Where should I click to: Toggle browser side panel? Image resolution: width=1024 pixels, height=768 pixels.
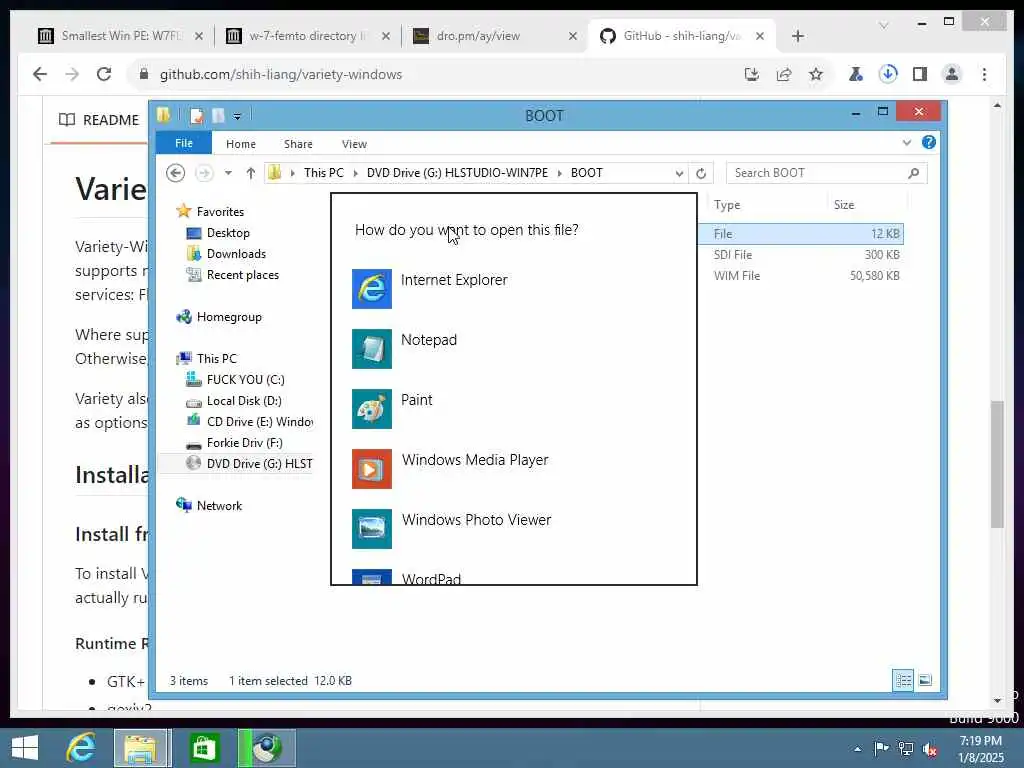pos(920,74)
